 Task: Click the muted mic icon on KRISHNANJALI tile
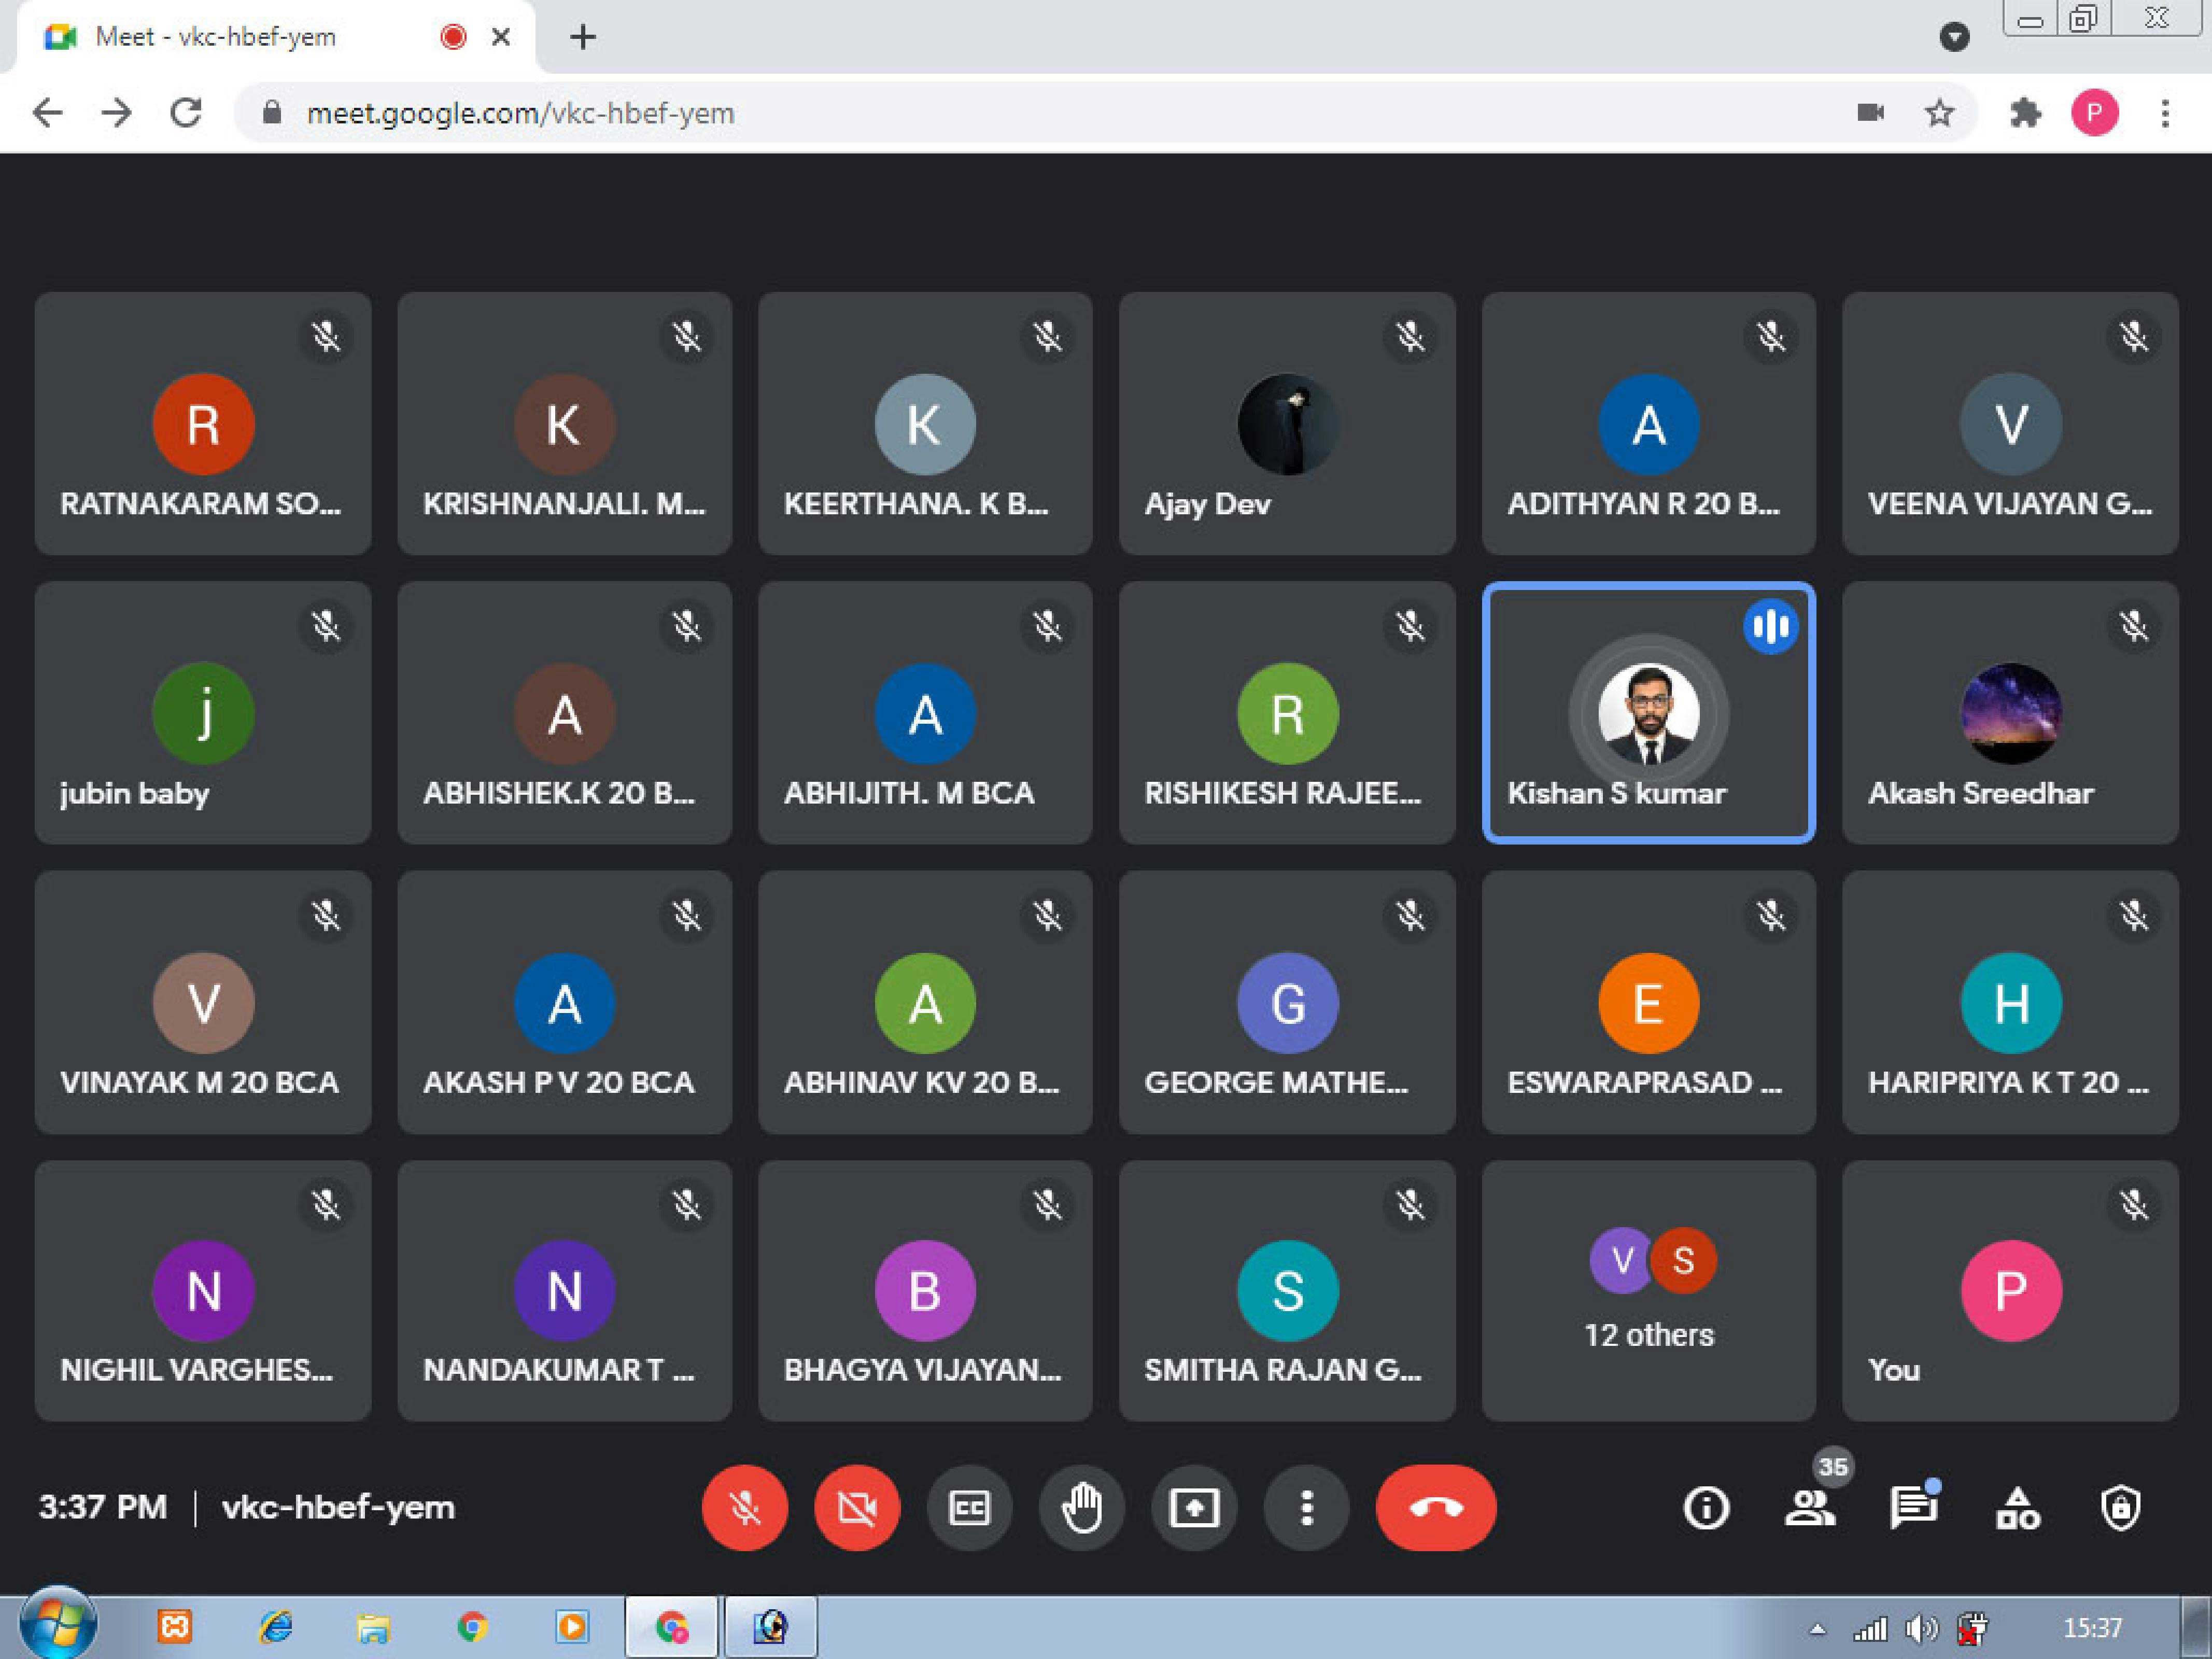[x=687, y=336]
